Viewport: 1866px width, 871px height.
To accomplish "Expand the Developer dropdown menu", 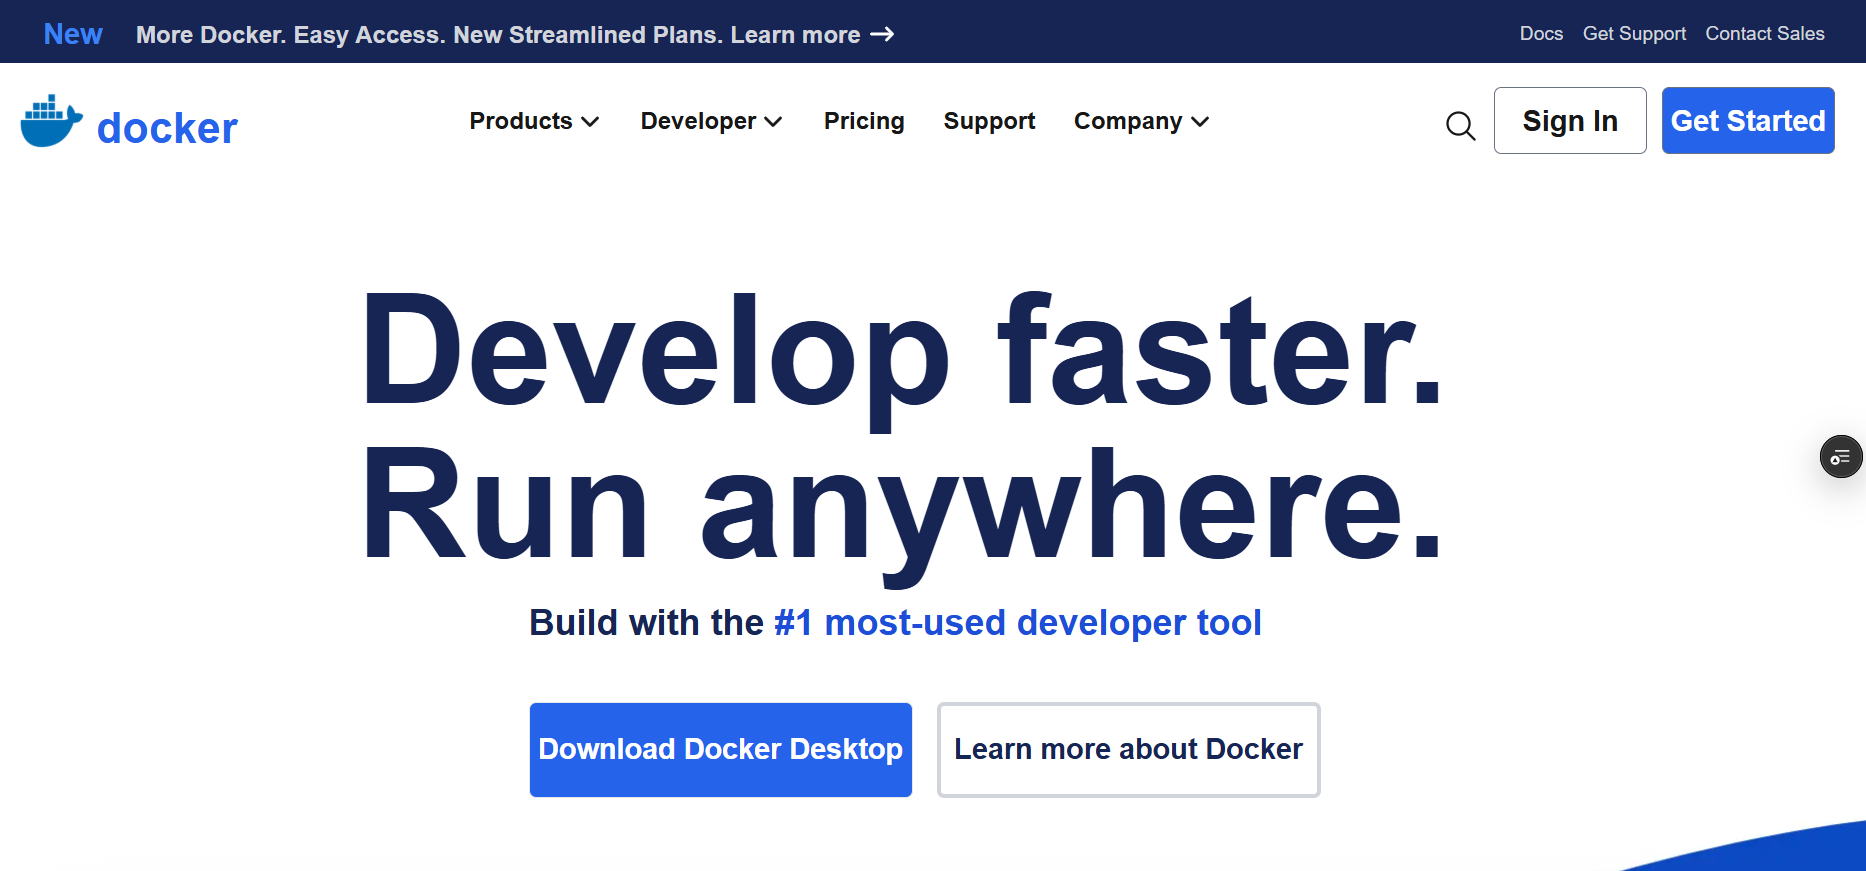I will (x=711, y=121).
